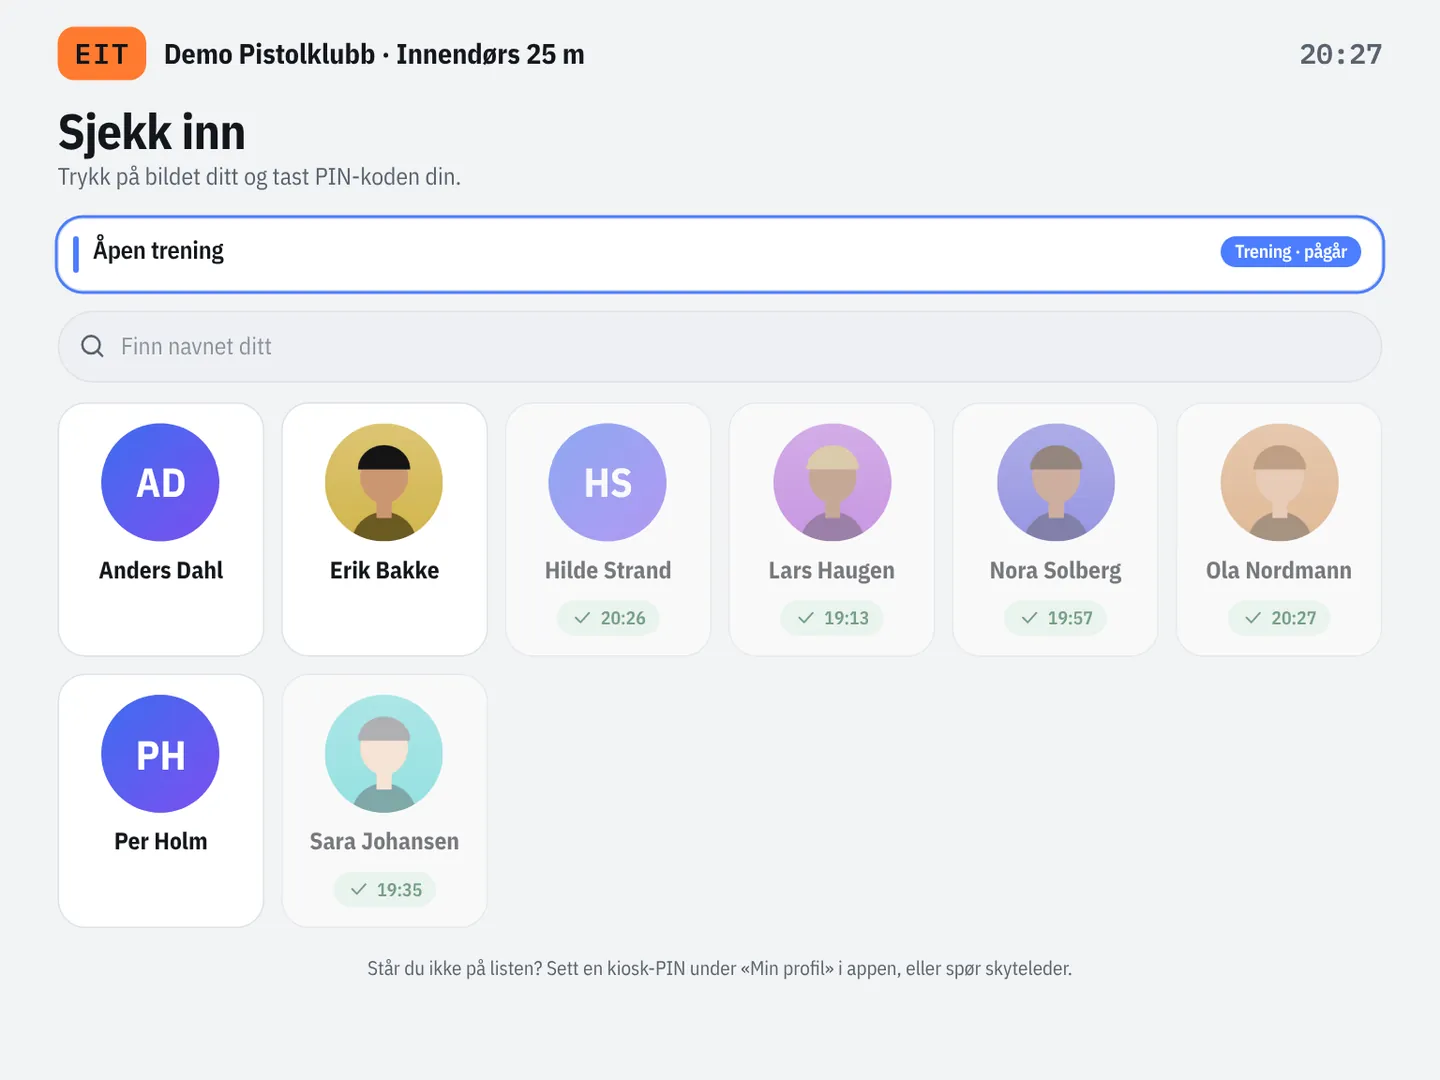Click the 'Demo Pistolklubb · Innendørs 25 m' title
Image resolution: width=1440 pixels, height=1080 pixels.
tap(374, 54)
